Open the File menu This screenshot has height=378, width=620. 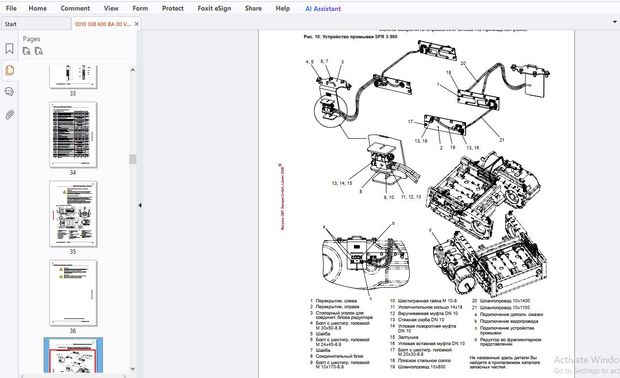point(11,8)
